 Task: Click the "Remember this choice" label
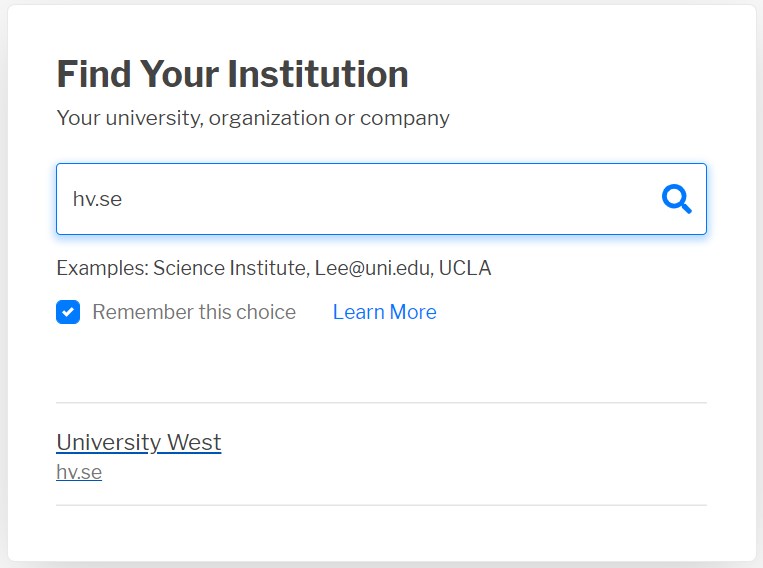[x=194, y=312]
